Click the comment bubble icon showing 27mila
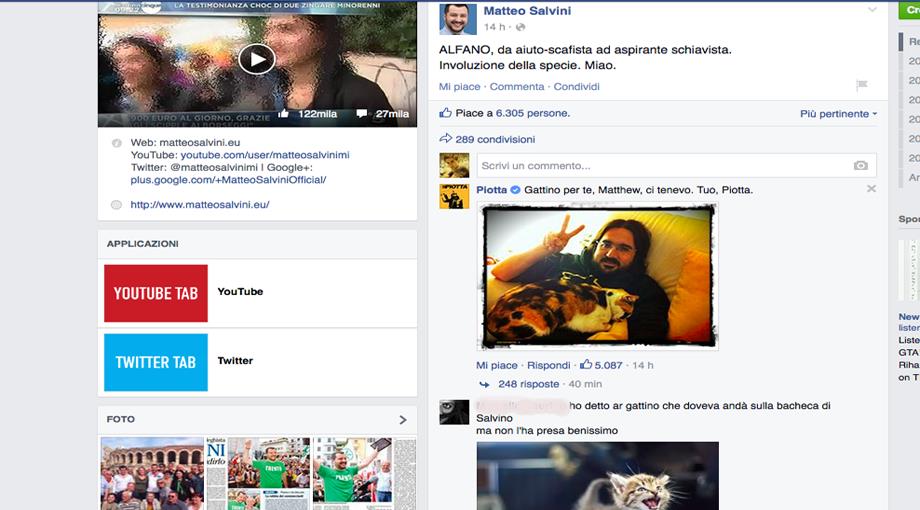The width and height of the screenshot is (920, 510). click(x=361, y=114)
